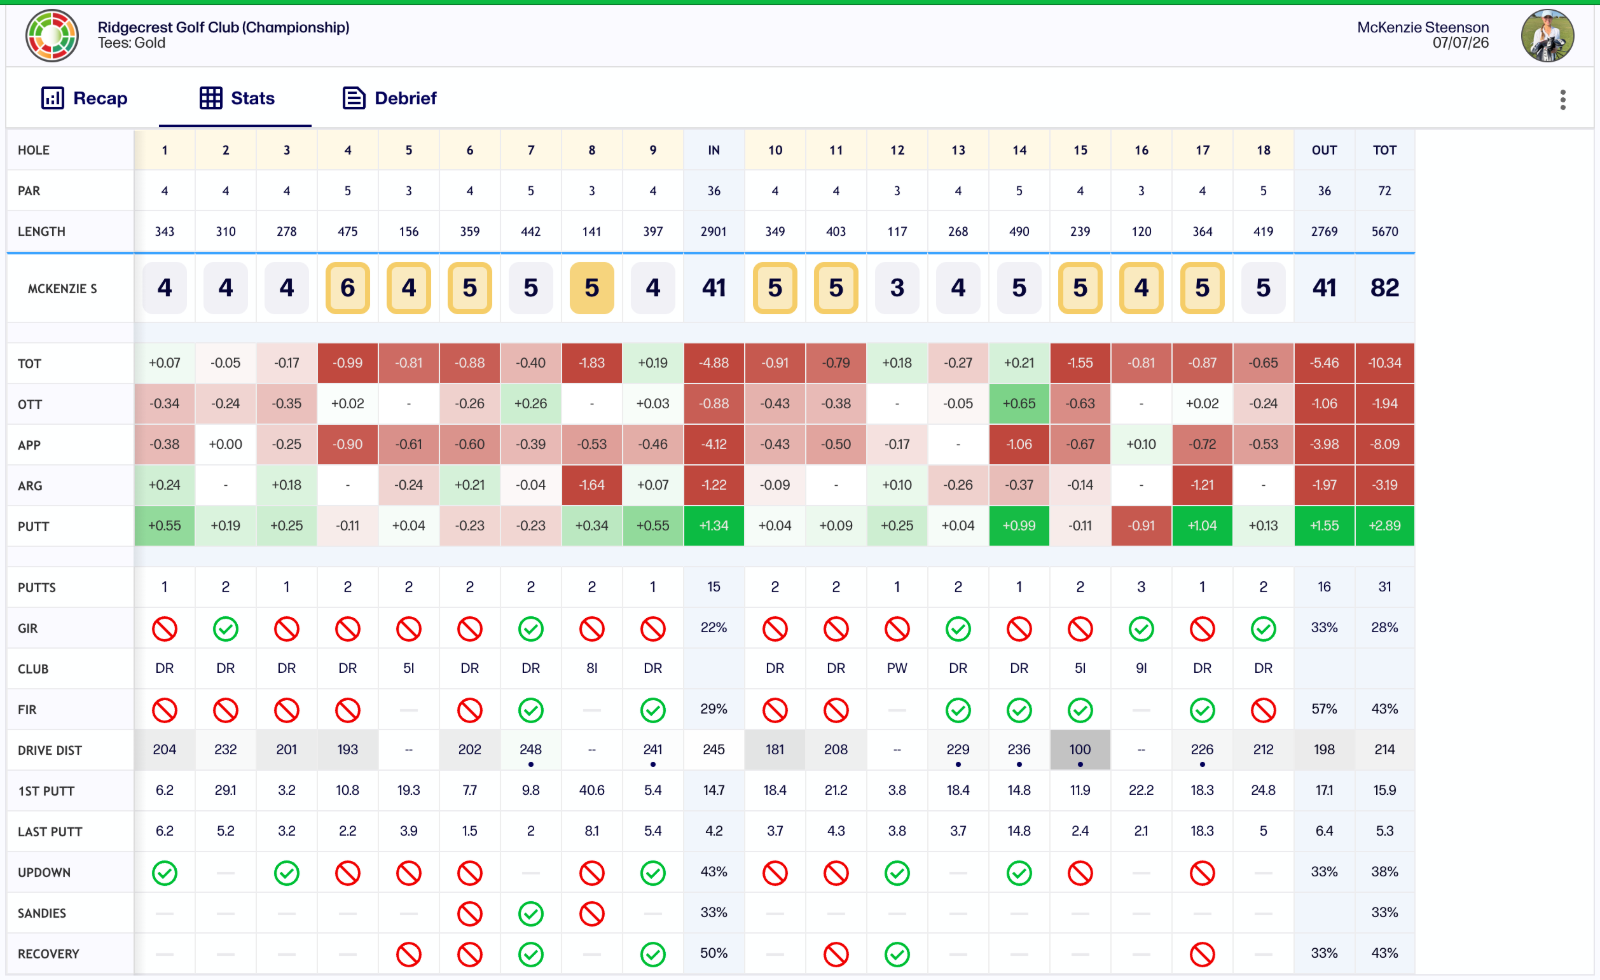The height and width of the screenshot is (980, 1600).
Task: Switch to the Recap tab
Action: [84, 98]
